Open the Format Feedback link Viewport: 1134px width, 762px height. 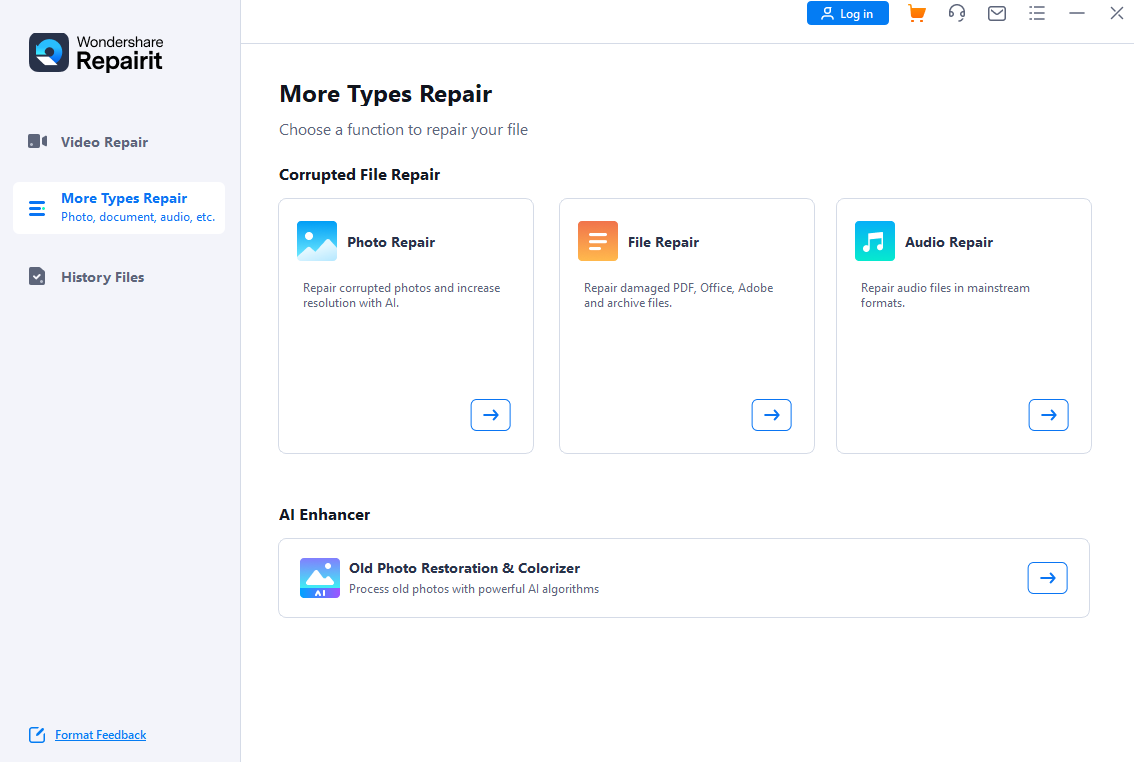pos(100,735)
